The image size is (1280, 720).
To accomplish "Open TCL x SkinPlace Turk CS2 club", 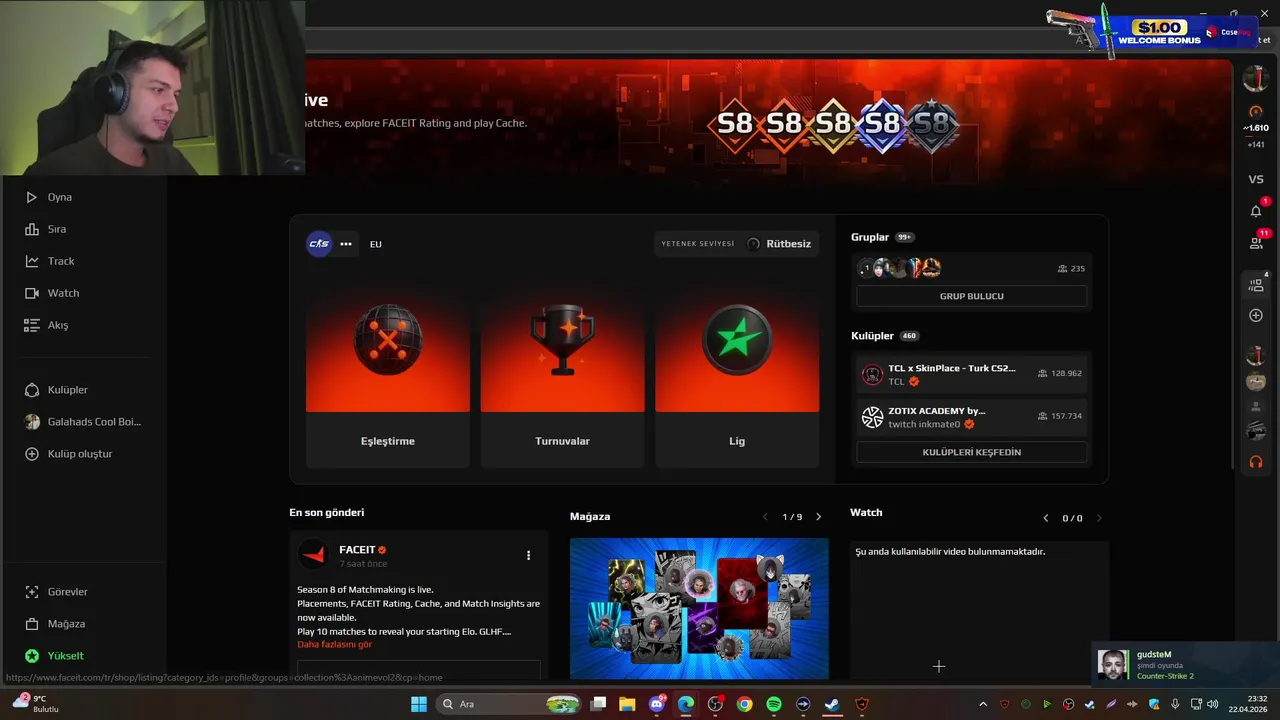I will click(x=972, y=374).
